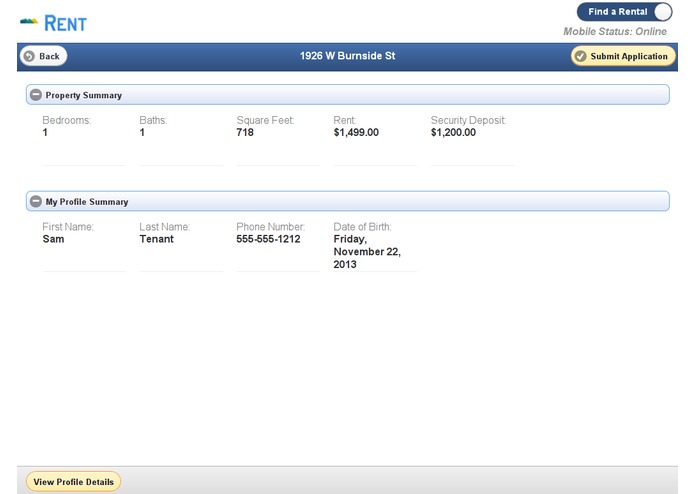The height and width of the screenshot is (494, 695).
Task: Click the Phone Number label
Action: pos(270,227)
